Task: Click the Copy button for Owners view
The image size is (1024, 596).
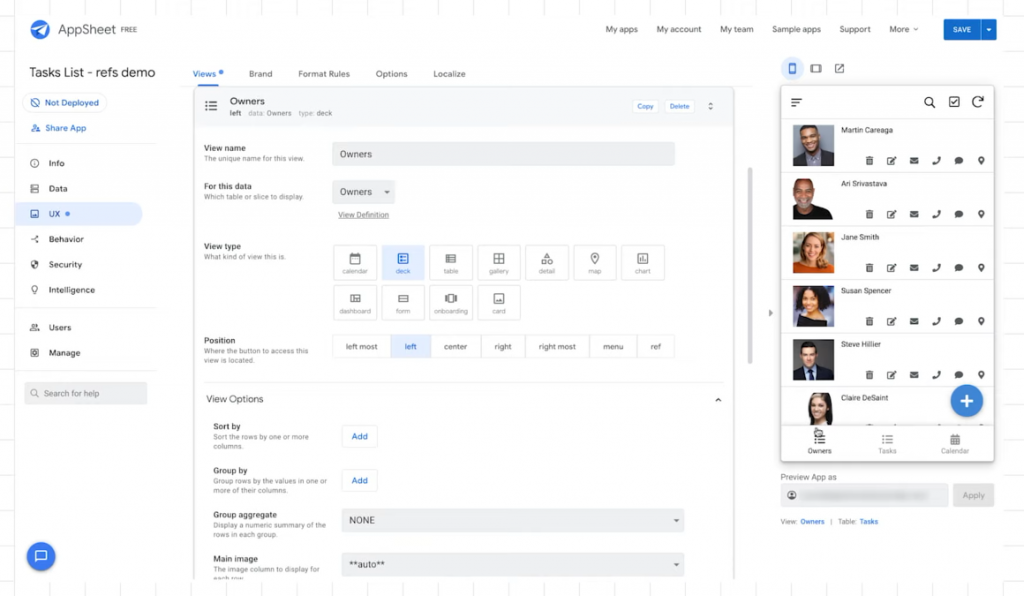Action: point(645,106)
